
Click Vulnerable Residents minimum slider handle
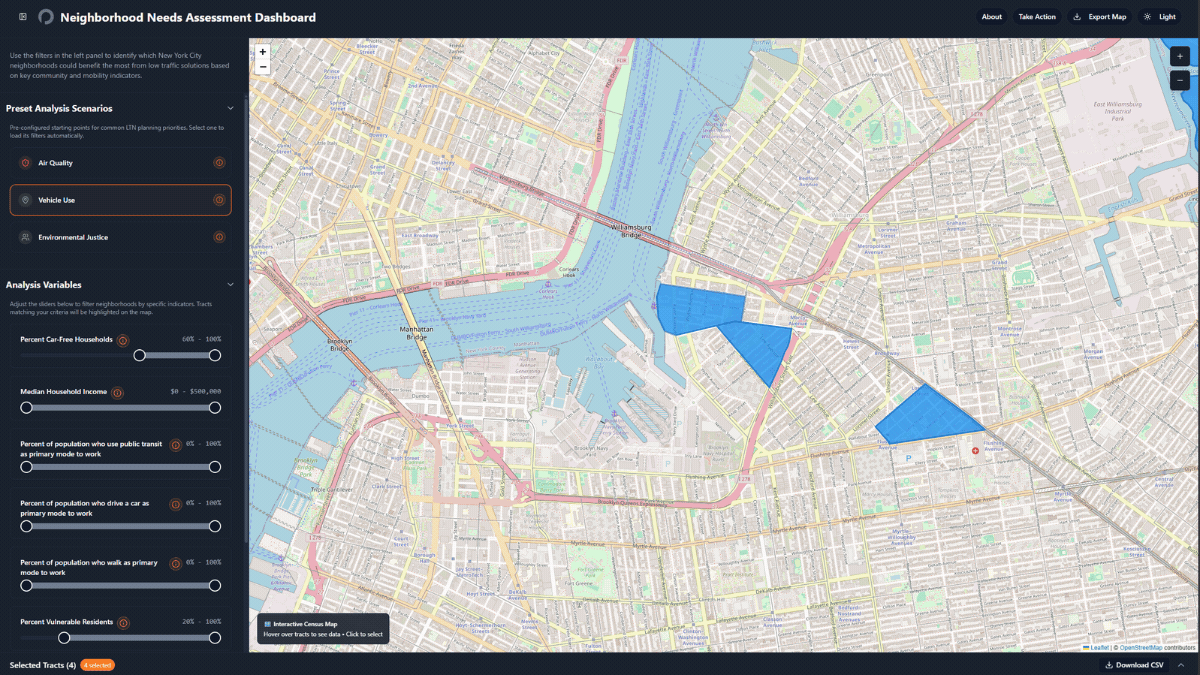click(64, 637)
